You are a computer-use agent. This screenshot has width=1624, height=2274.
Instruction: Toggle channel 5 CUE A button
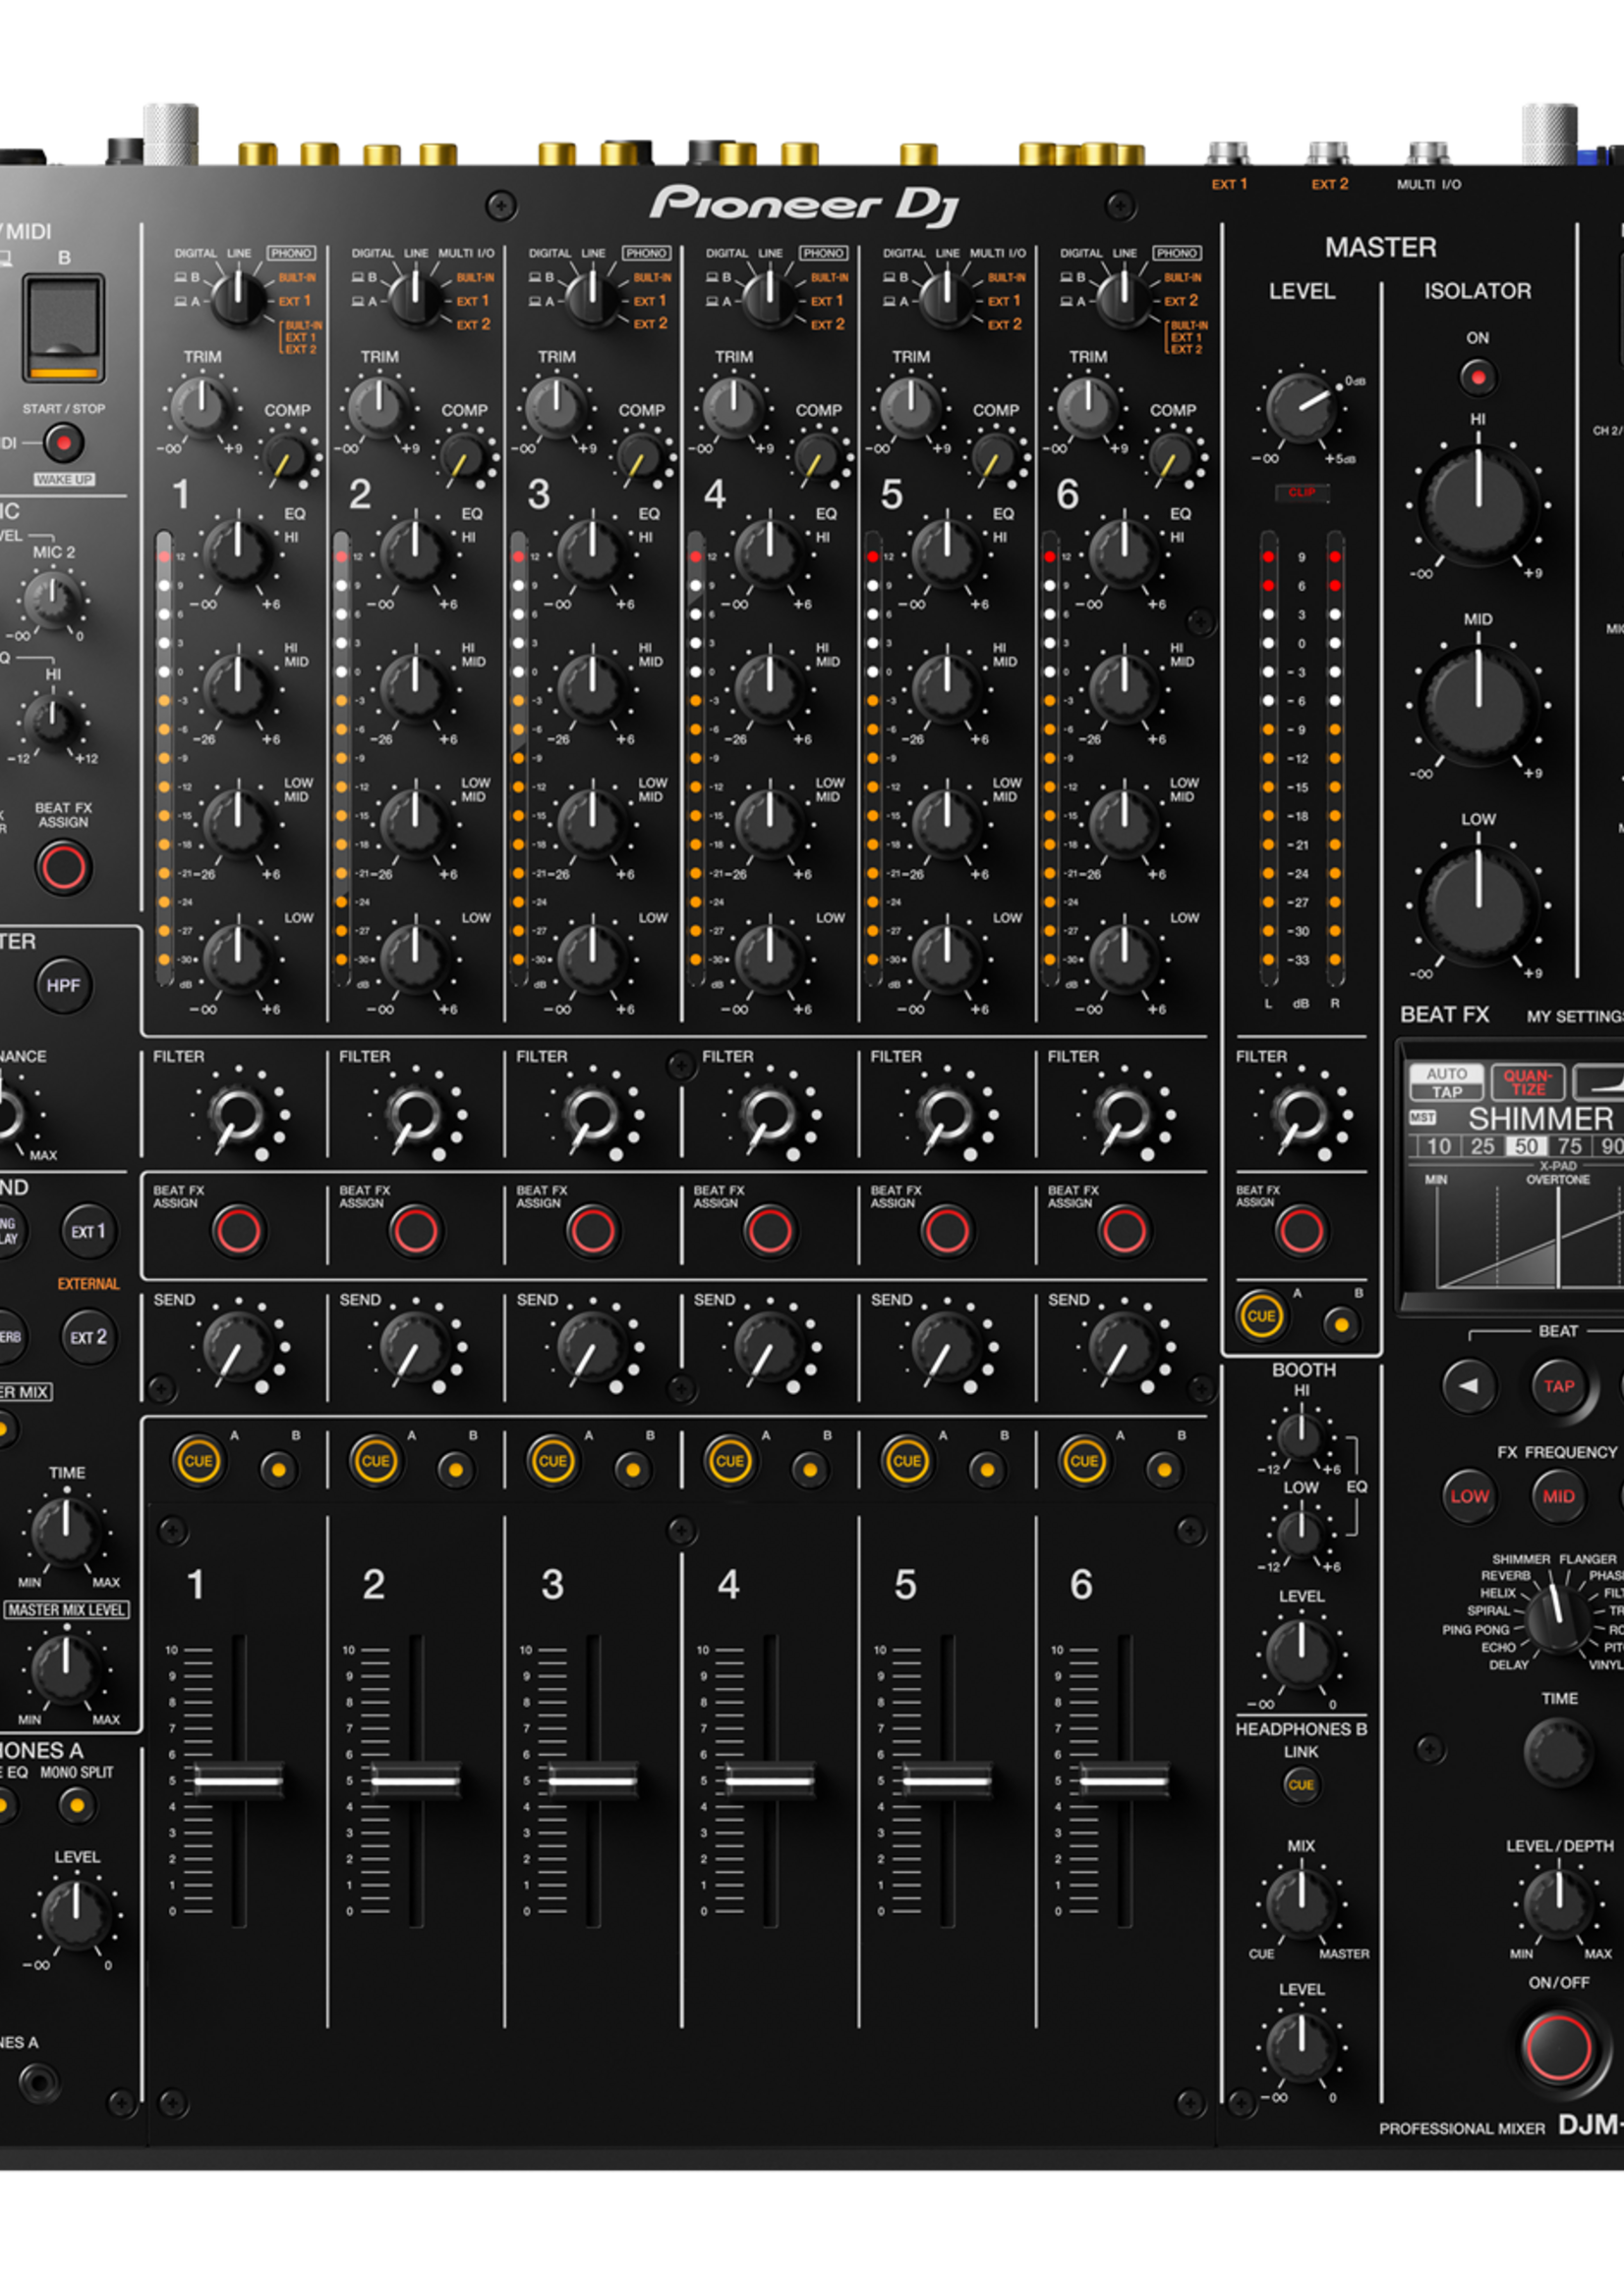906,1461
